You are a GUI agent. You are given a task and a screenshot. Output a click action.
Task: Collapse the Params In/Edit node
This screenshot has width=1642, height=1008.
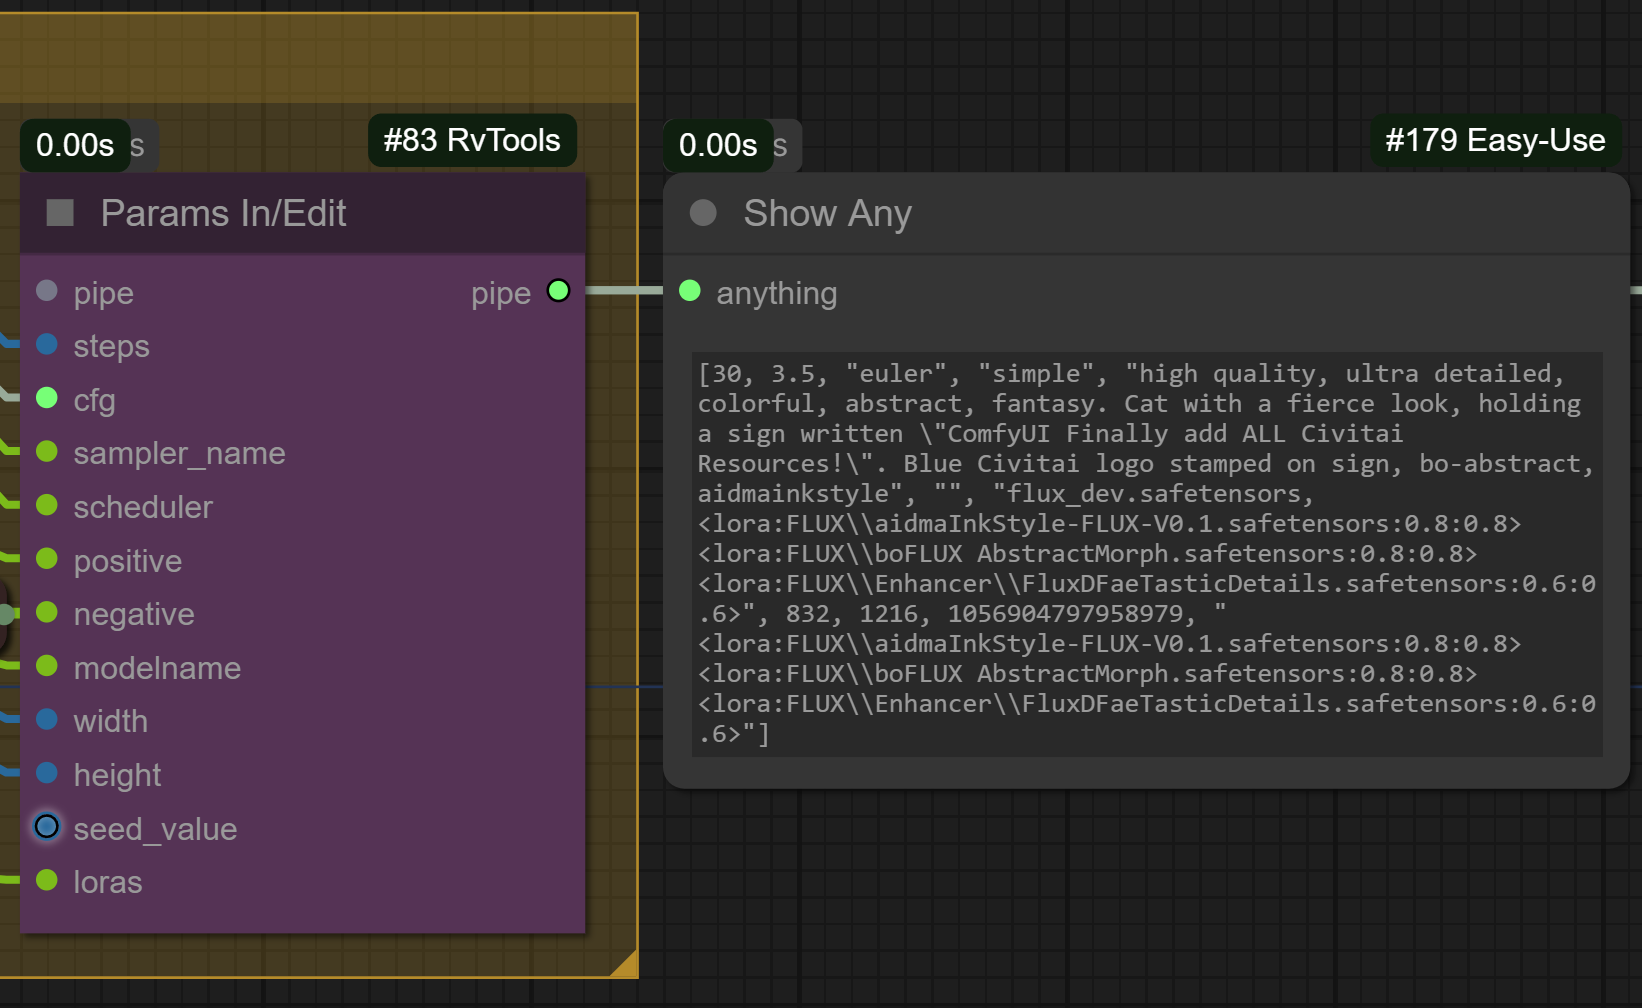coord(60,213)
